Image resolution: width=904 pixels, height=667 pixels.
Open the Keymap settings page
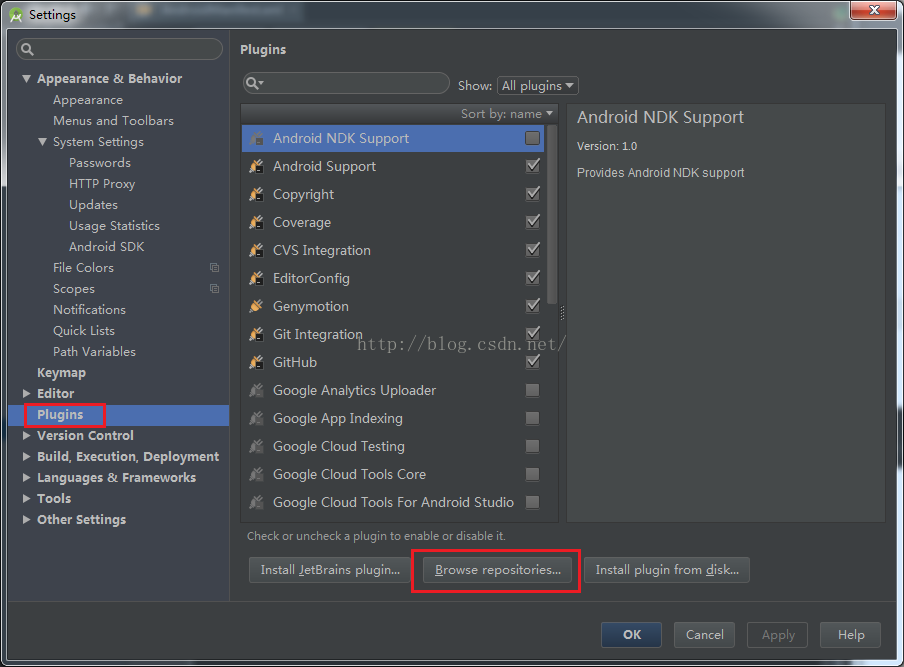pyautogui.click(x=61, y=372)
